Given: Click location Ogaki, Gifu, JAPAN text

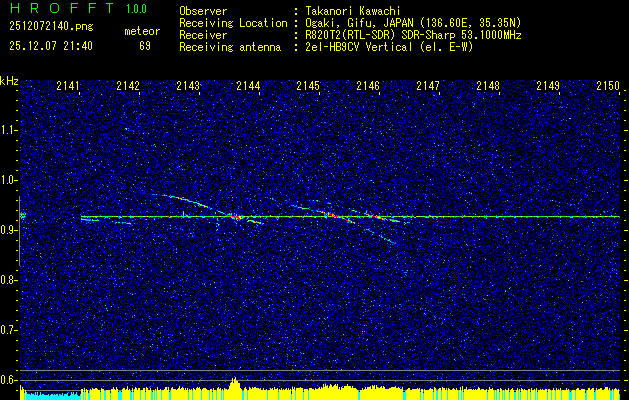Looking at the screenshot, I should coord(413,23).
